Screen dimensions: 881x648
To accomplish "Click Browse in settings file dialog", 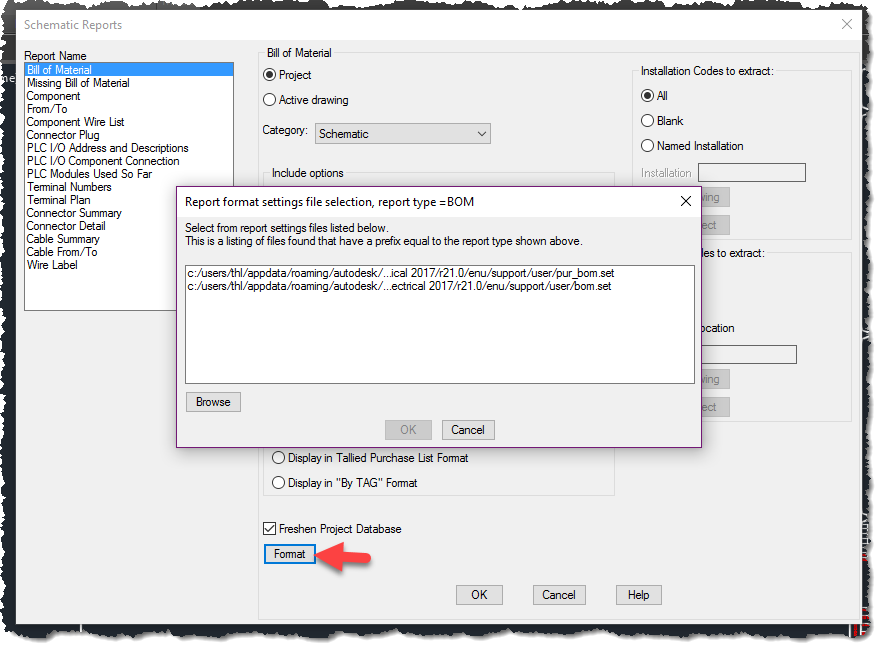I will [x=214, y=402].
